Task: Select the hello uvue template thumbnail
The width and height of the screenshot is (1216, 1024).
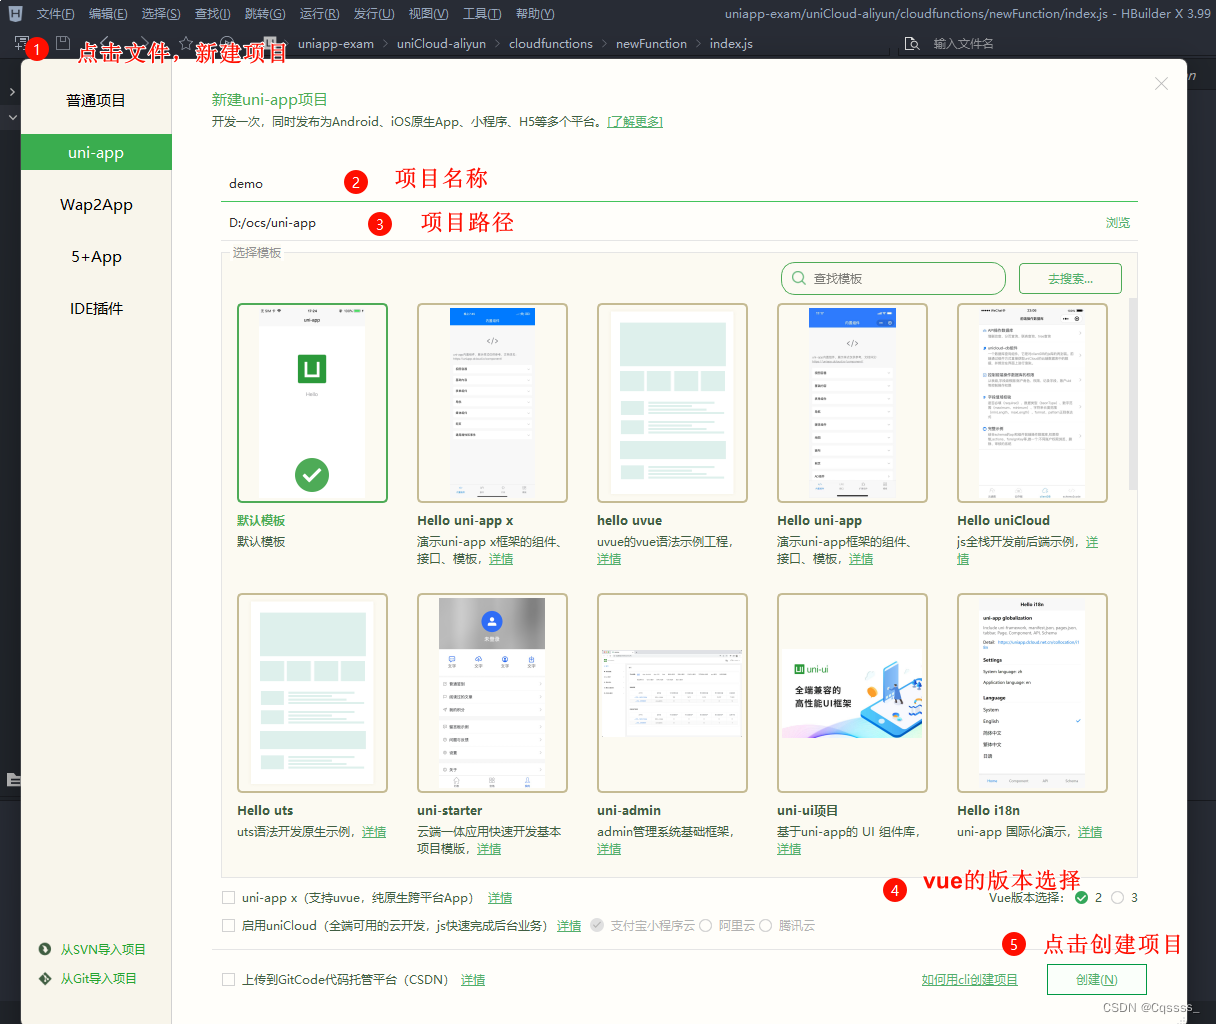Action: click(x=672, y=403)
